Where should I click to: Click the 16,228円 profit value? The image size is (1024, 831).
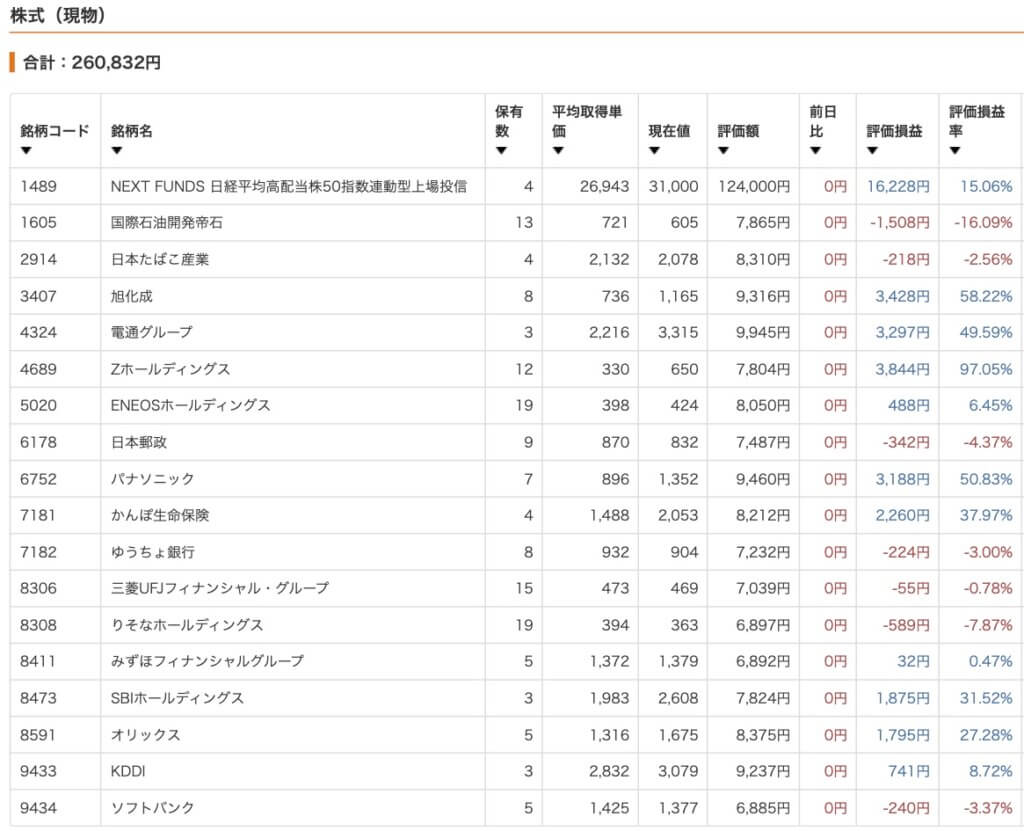pos(898,186)
